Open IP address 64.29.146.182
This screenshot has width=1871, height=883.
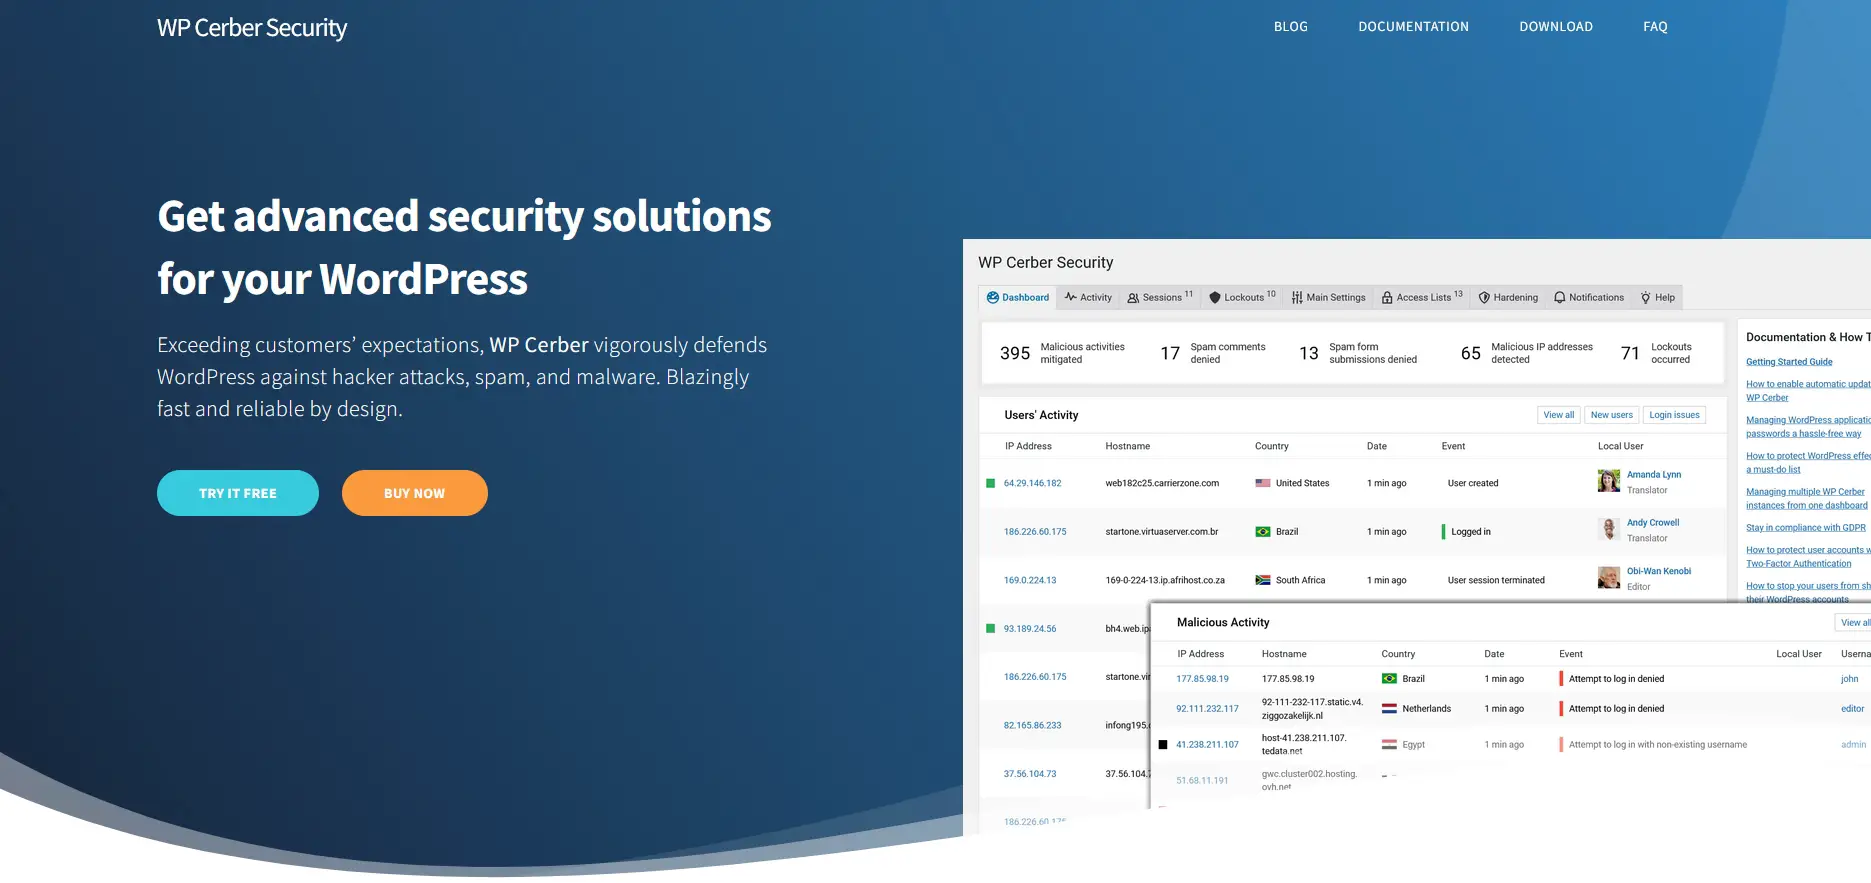pos(1032,483)
